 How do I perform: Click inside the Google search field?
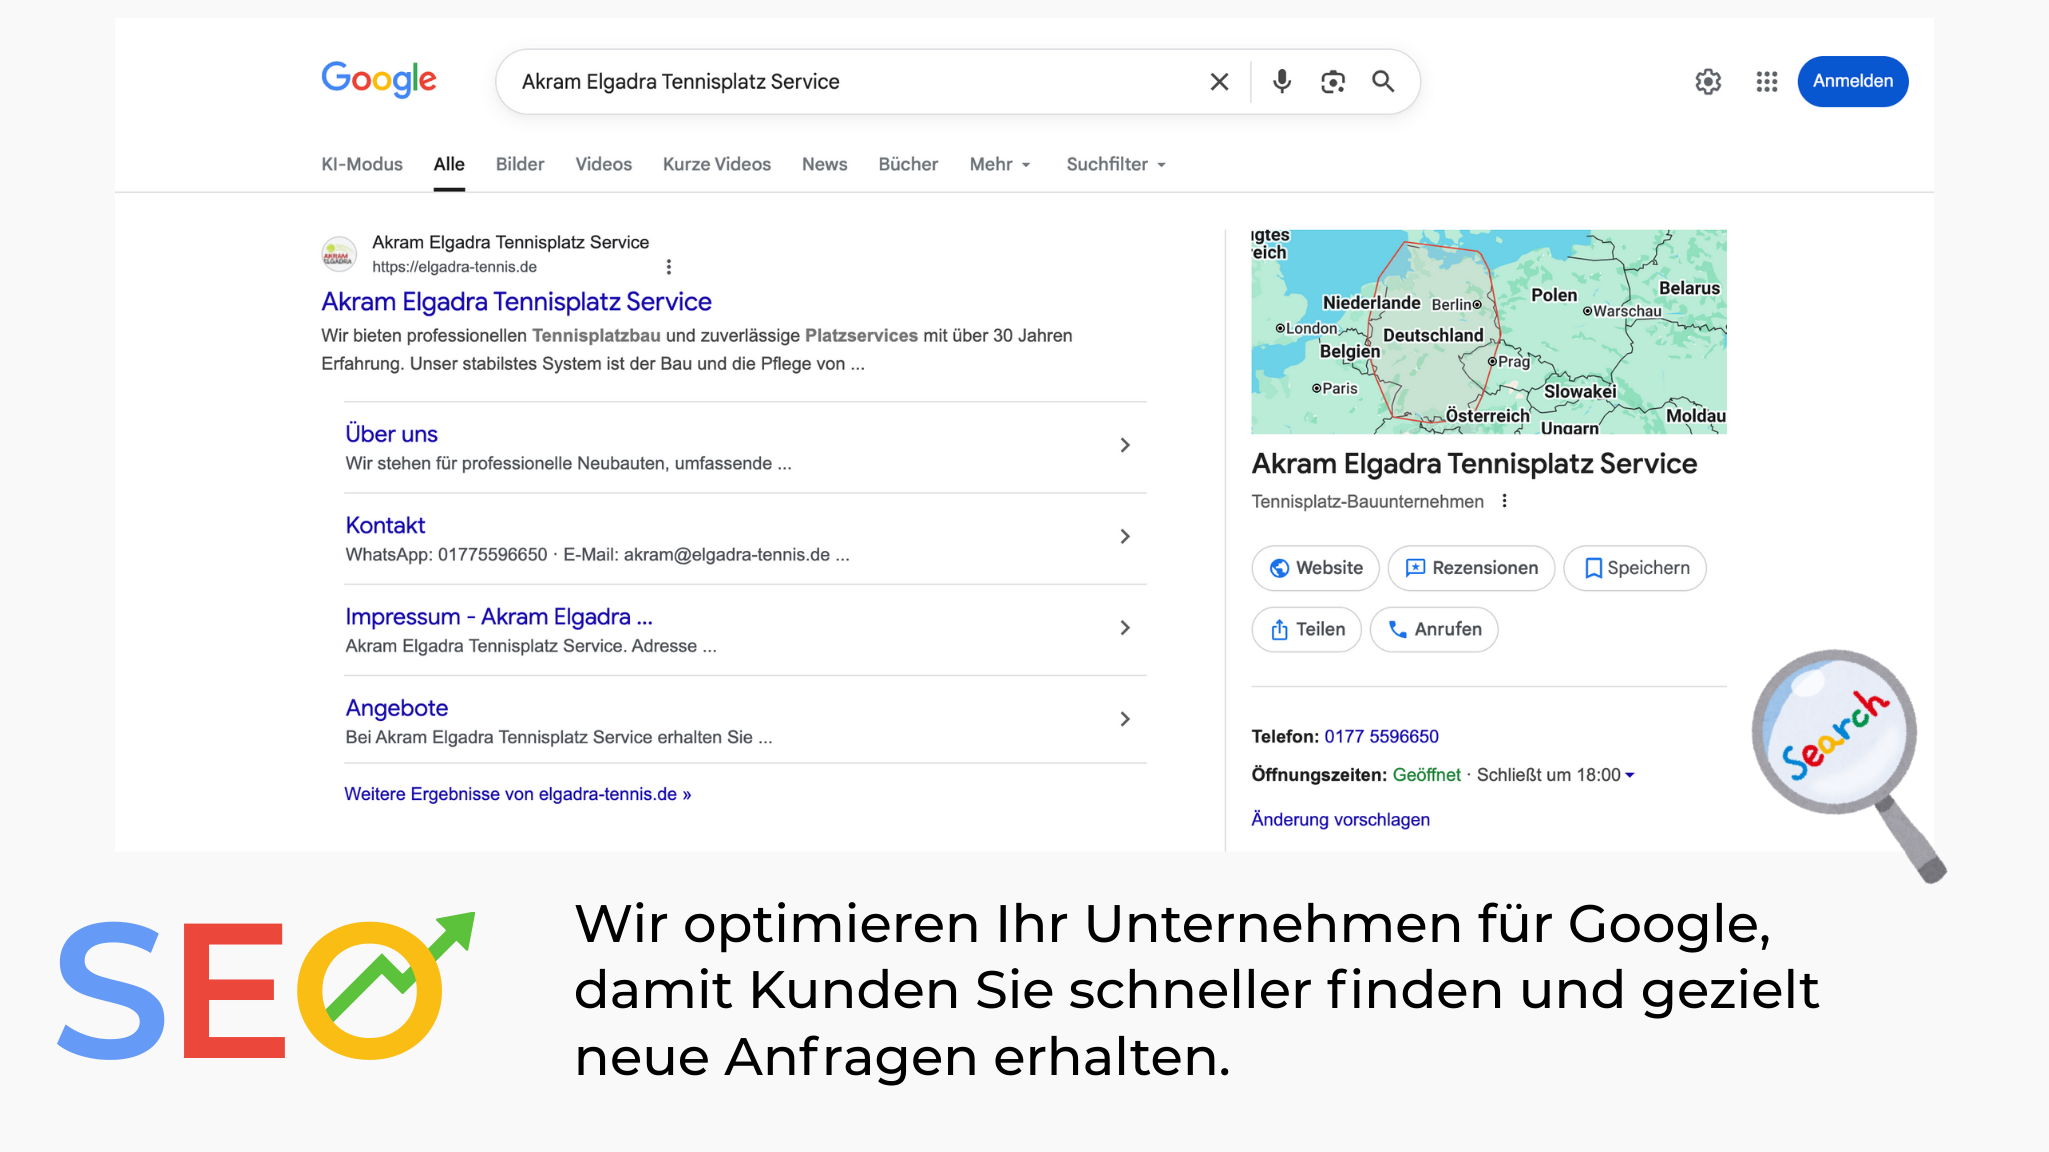click(850, 82)
